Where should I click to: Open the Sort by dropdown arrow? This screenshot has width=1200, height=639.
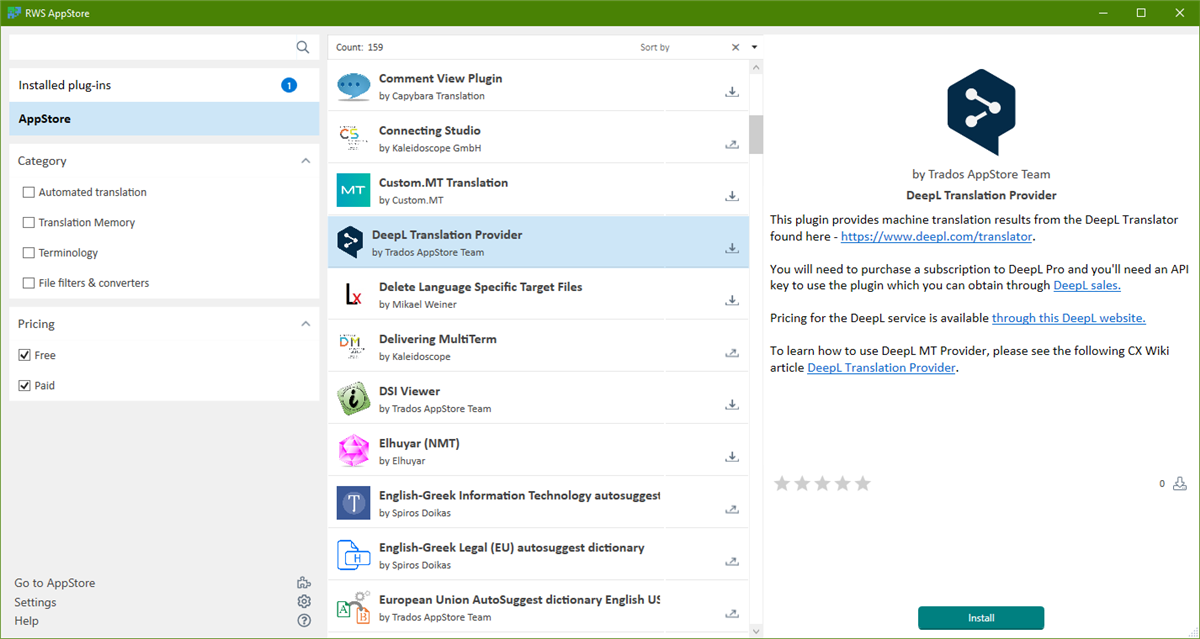(754, 46)
